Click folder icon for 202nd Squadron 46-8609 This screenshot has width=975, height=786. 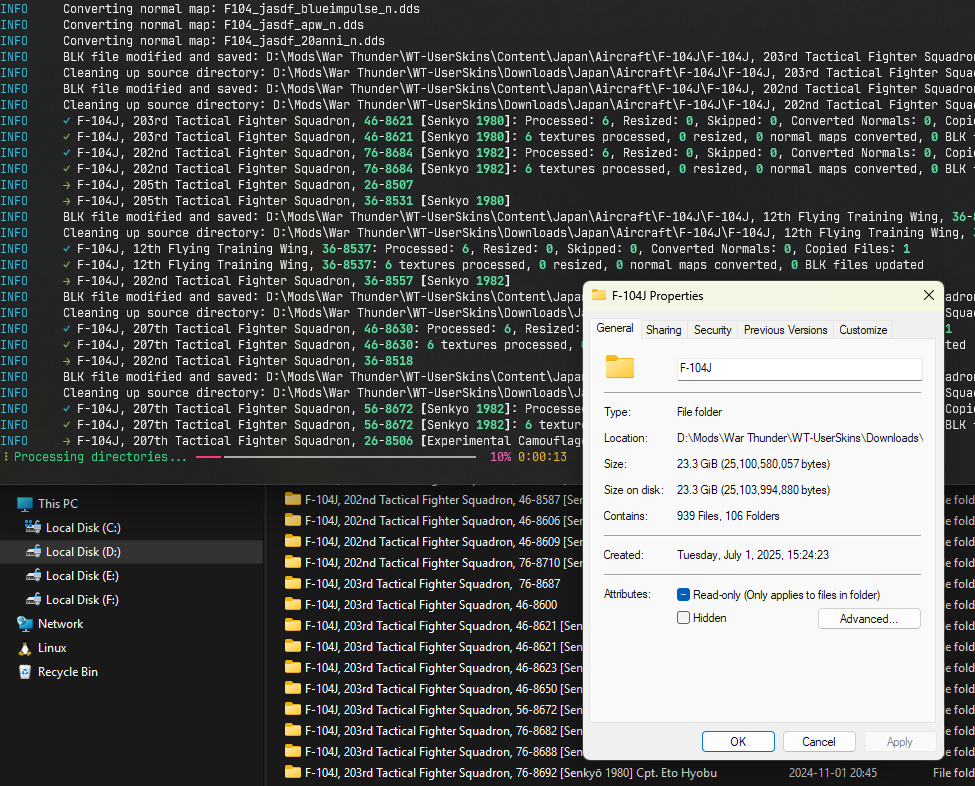coord(292,542)
